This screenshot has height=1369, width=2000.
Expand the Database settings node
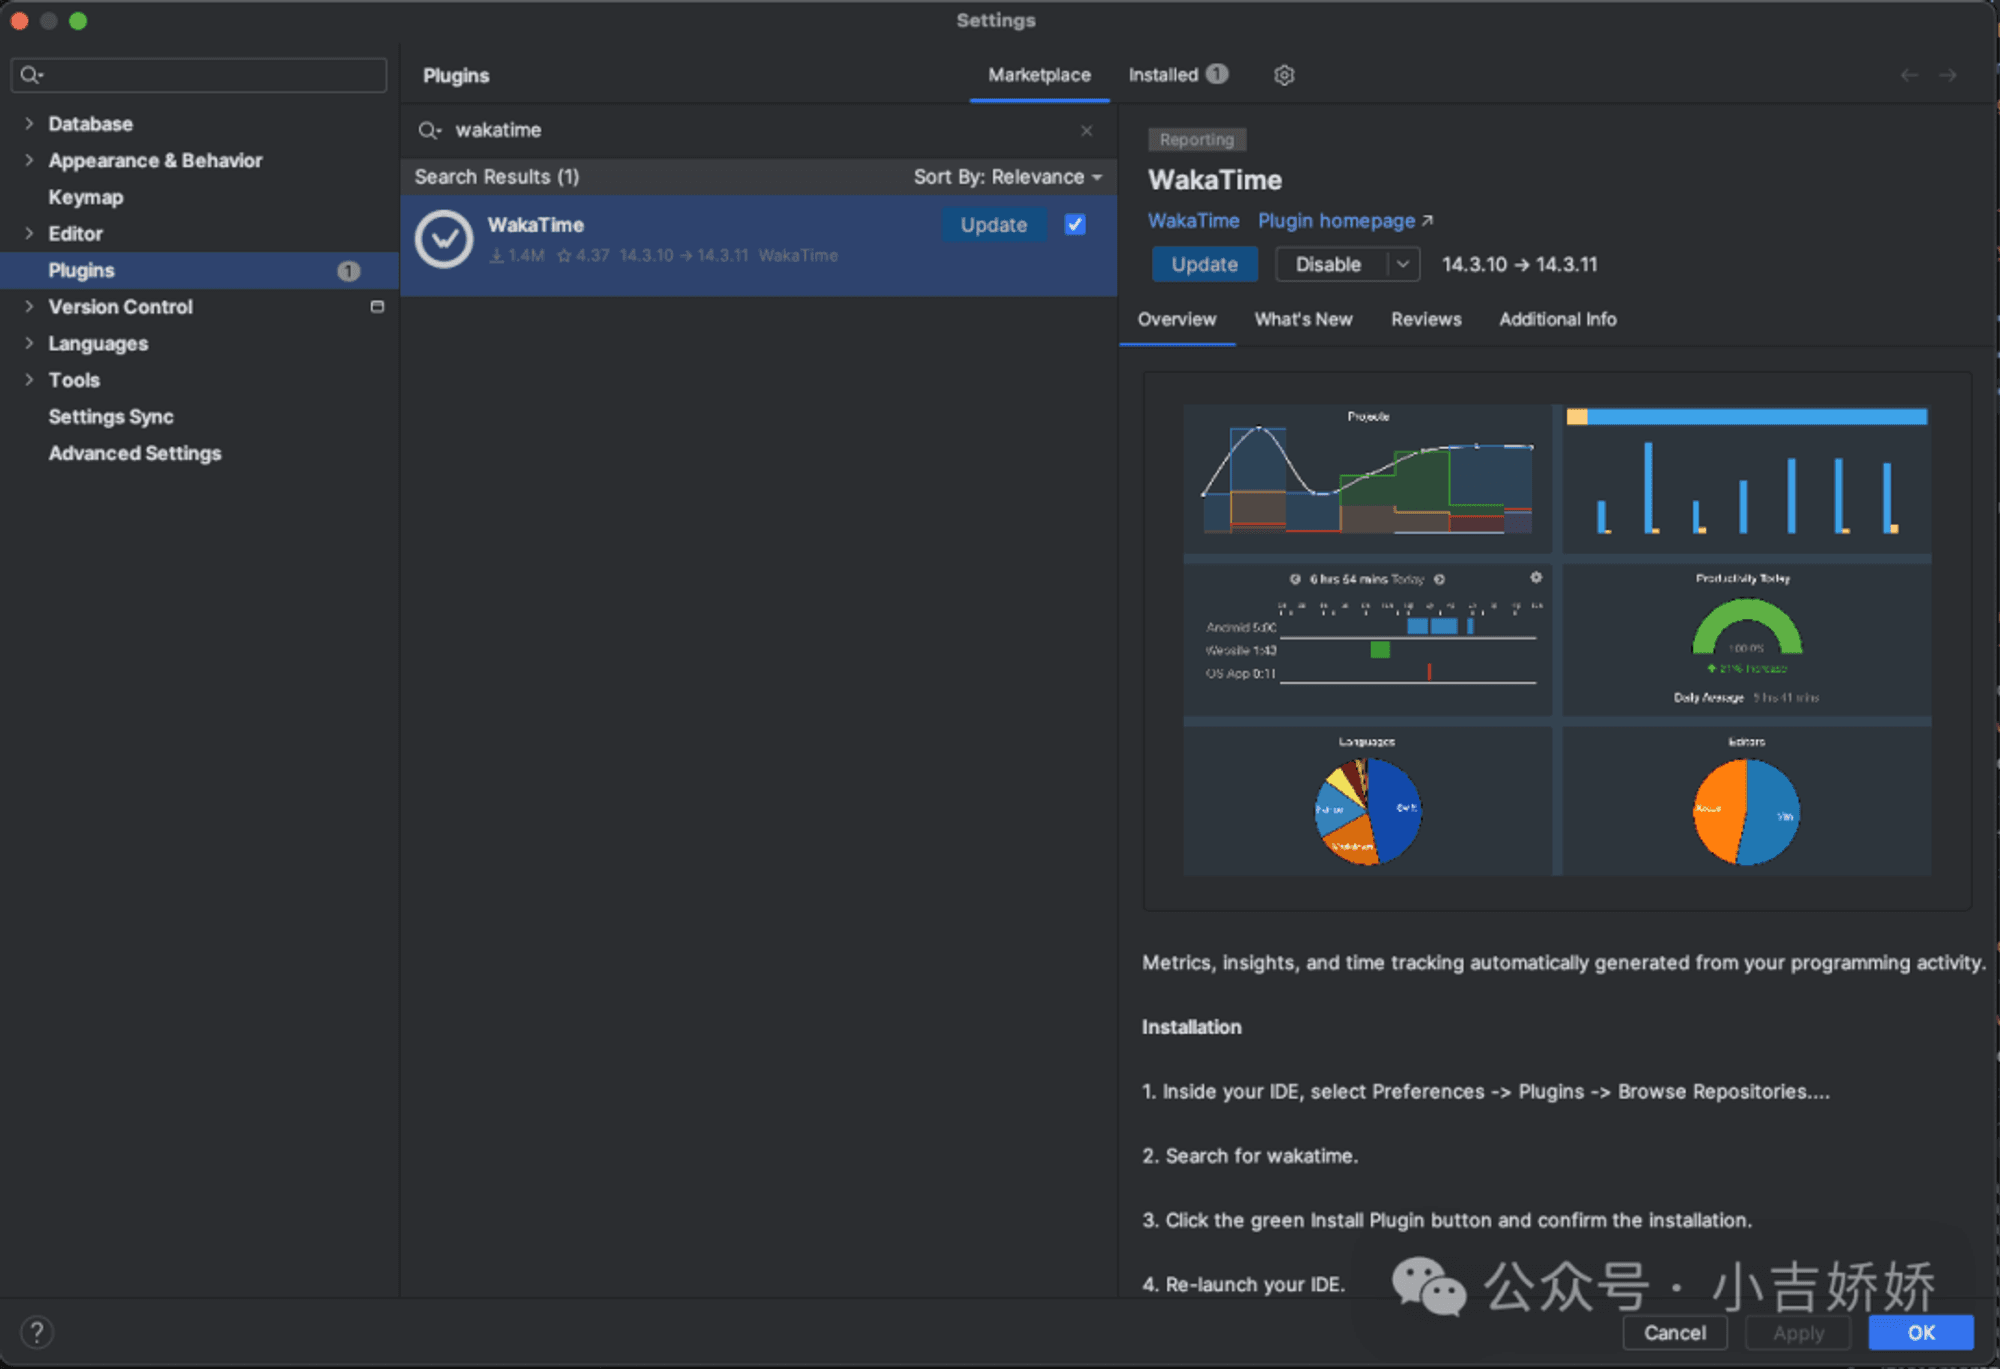[29, 123]
